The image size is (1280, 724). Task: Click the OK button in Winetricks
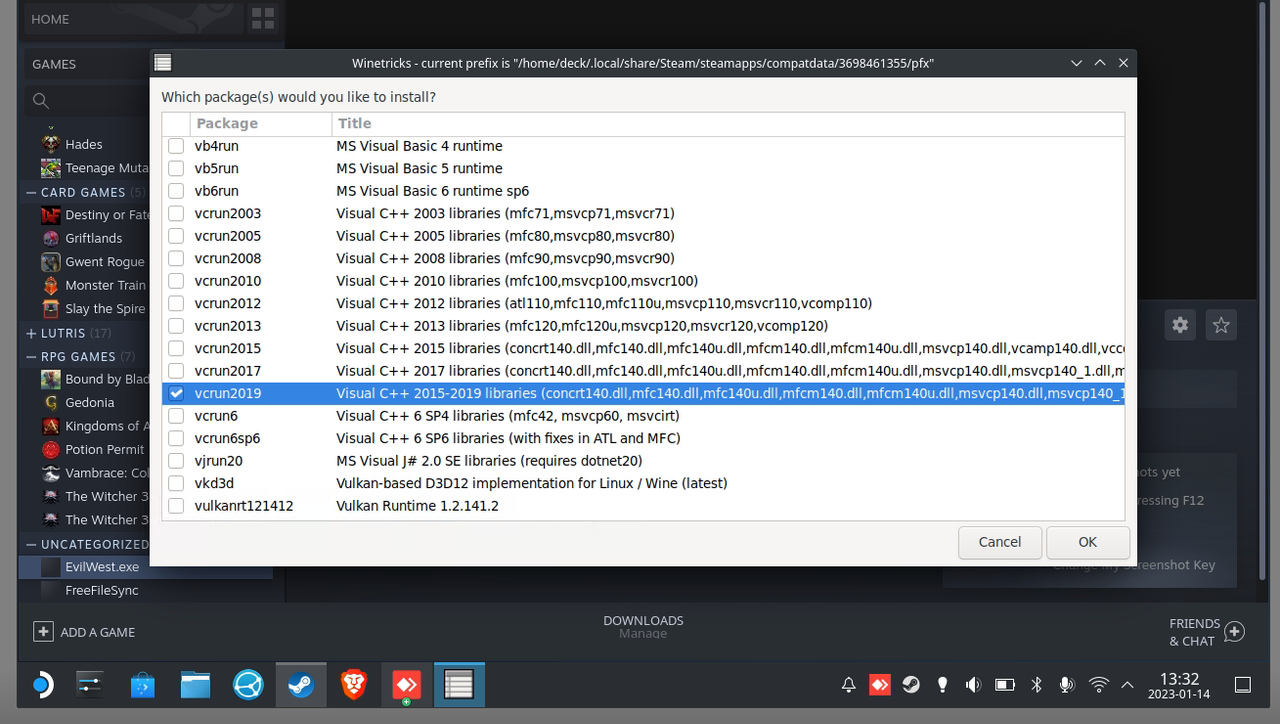[1088, 542]
